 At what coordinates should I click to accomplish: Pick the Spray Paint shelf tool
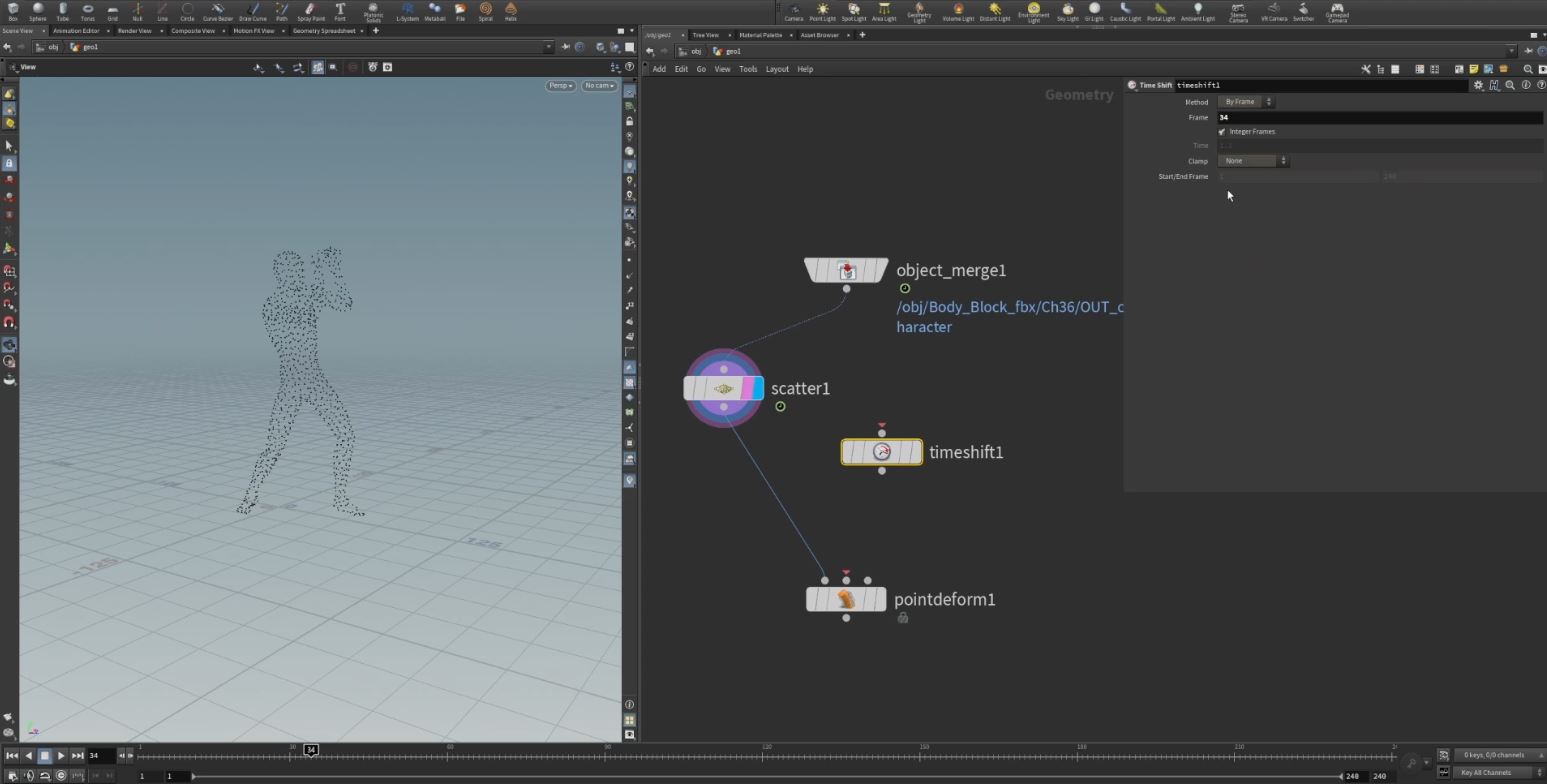click(310, 12)
